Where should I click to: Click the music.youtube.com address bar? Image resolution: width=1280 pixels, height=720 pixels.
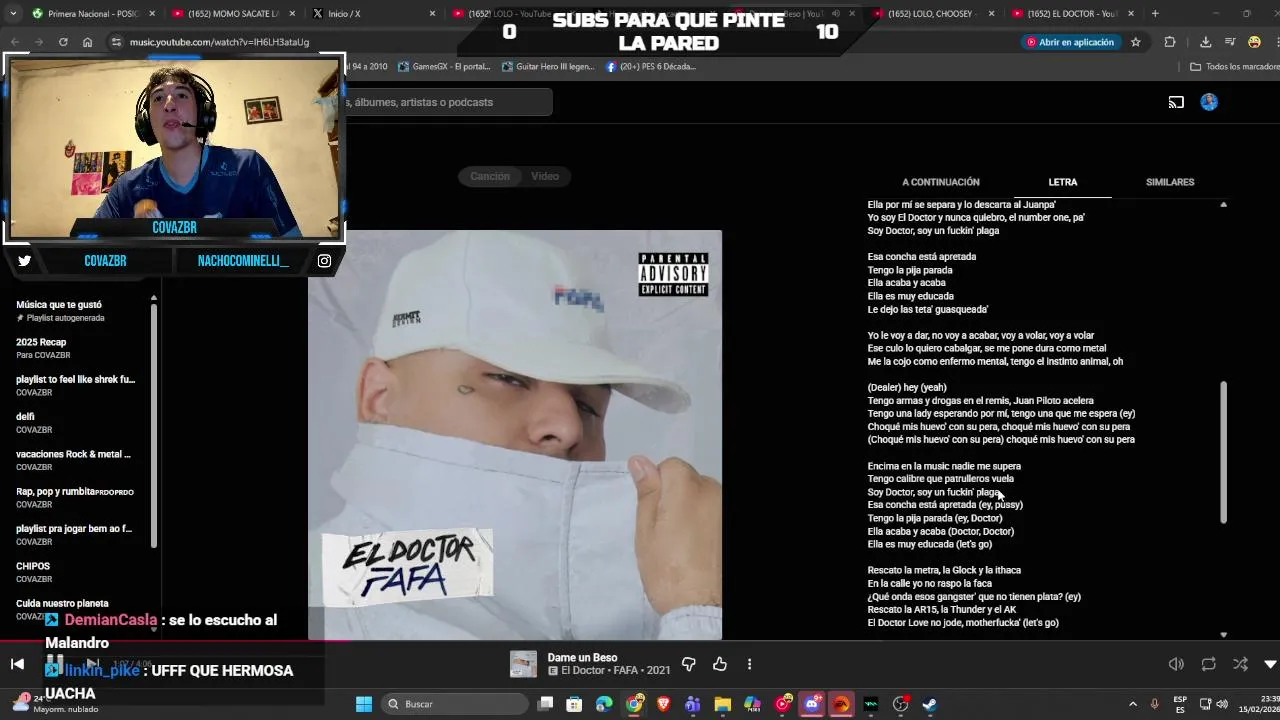(219, 42)
